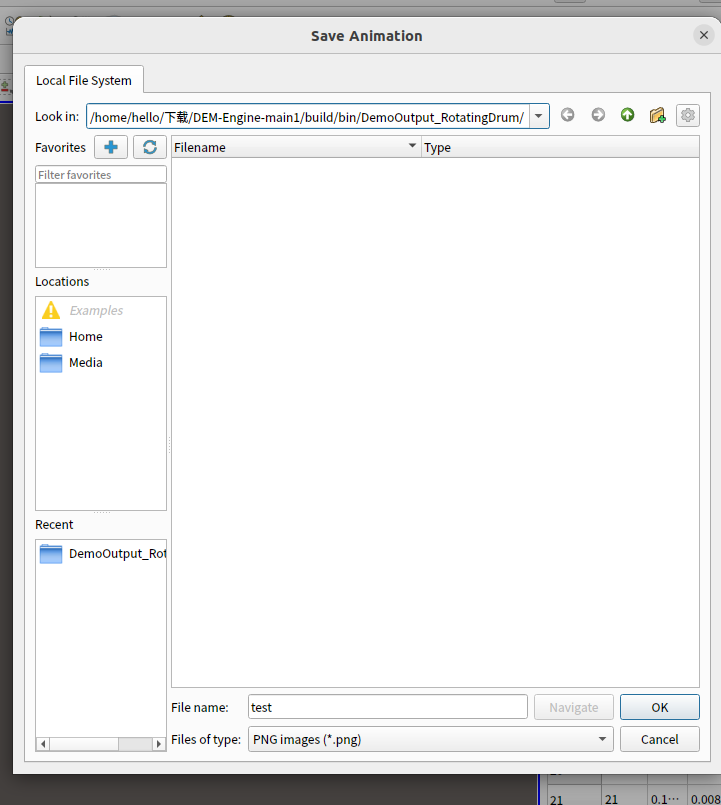Screen dimensions: 721x805
Task: Expand the Look in path dropdown
Action: coord(539,116)
